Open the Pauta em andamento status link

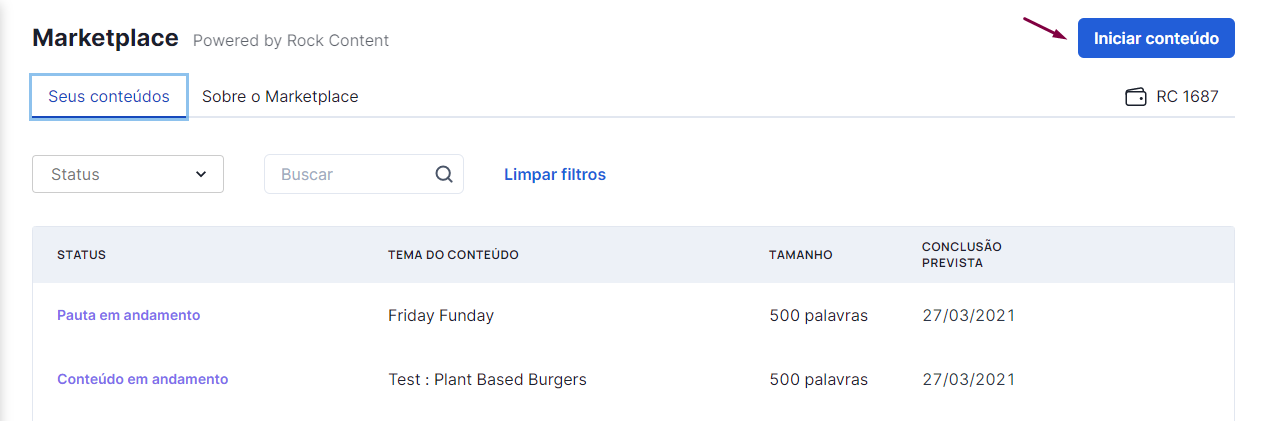(x=129, y=315)
